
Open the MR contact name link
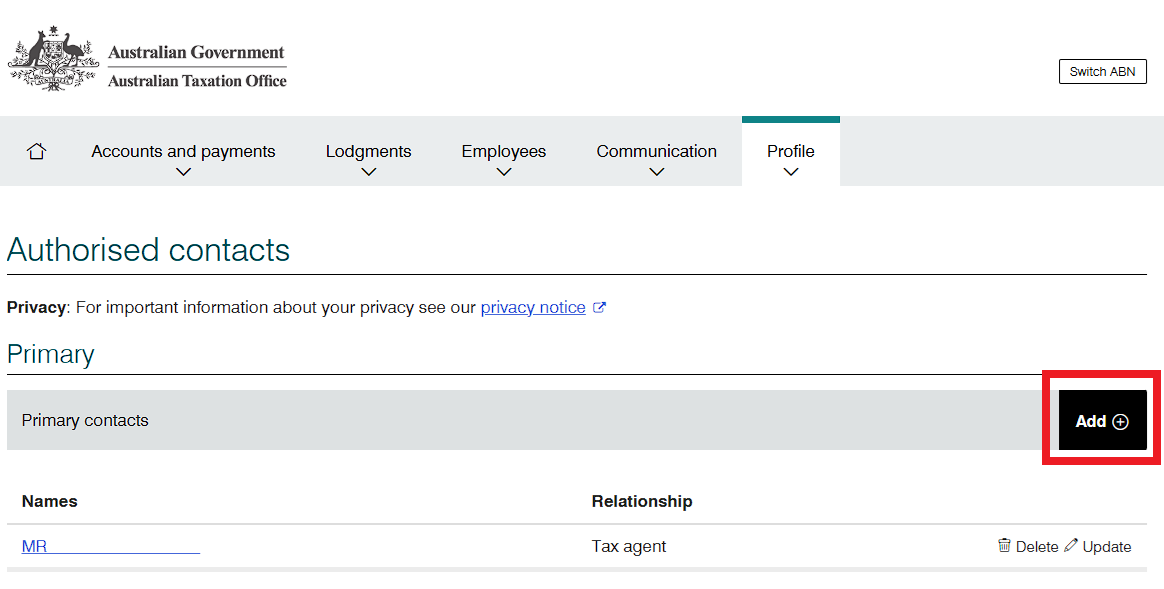110,546
